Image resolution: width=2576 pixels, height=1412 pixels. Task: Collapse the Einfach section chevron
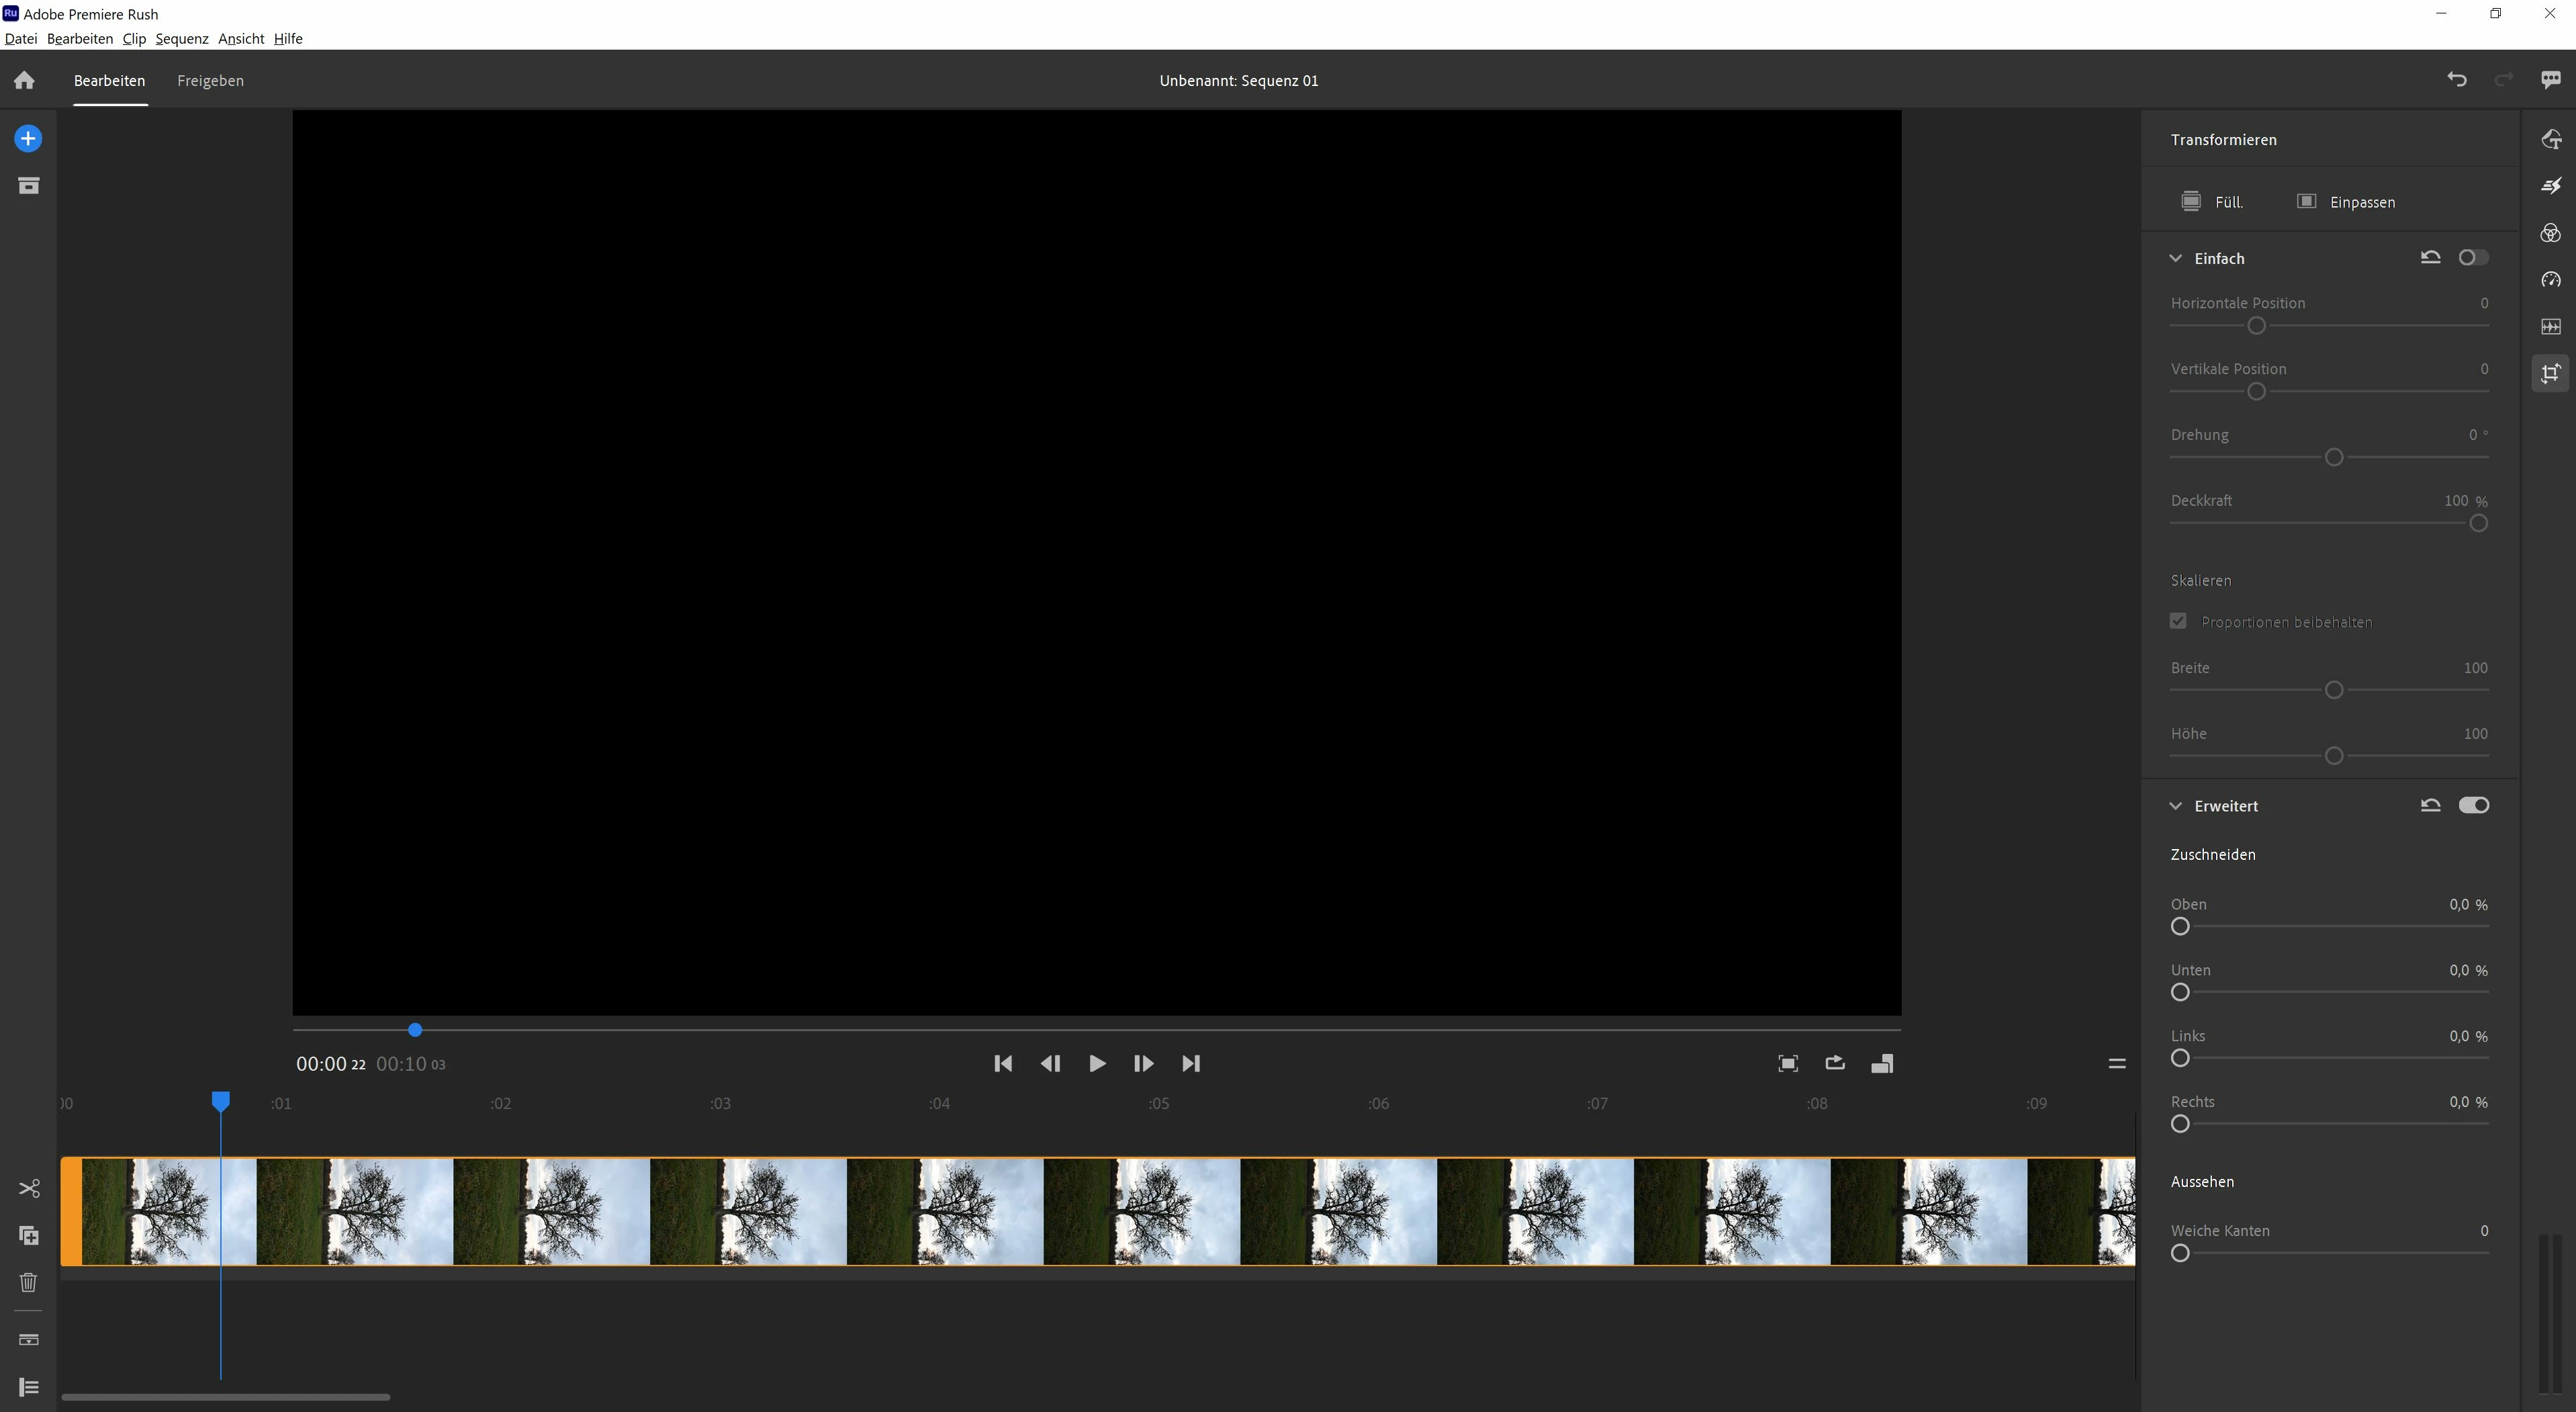(x=2175, y=258)
